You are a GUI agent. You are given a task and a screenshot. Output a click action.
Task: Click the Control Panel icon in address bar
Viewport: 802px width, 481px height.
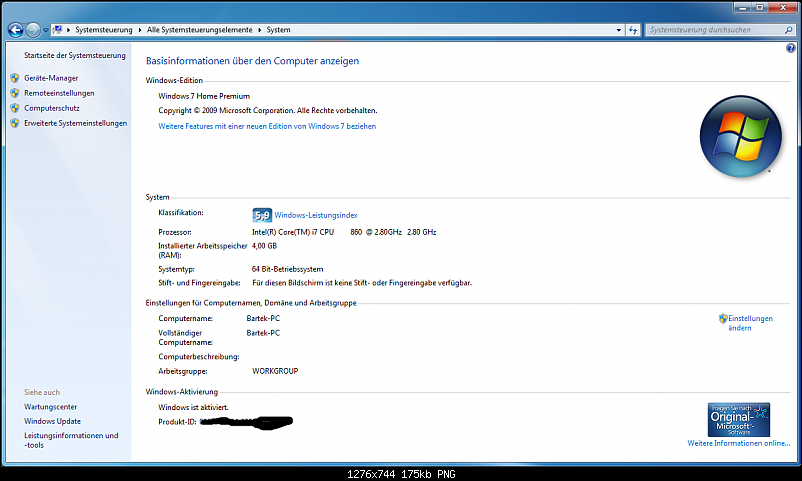[58, 30]
